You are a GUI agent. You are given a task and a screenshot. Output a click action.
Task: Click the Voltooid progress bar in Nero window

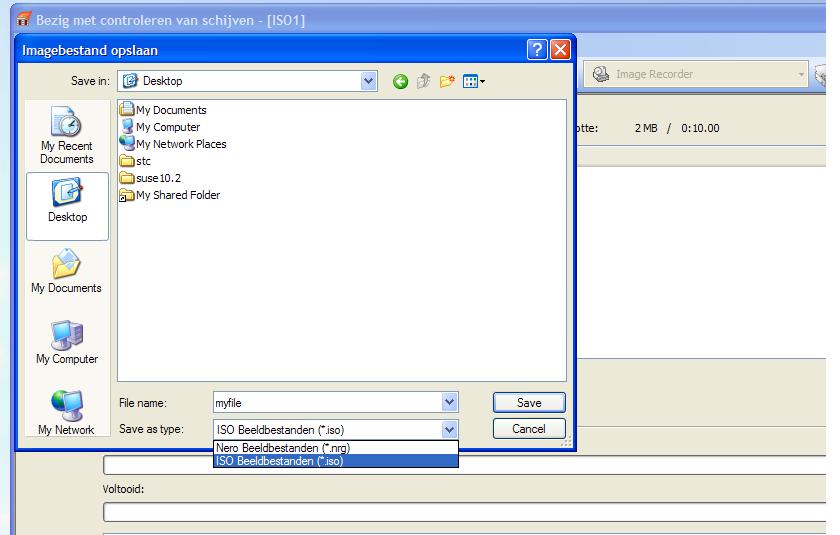coord(464,512)
